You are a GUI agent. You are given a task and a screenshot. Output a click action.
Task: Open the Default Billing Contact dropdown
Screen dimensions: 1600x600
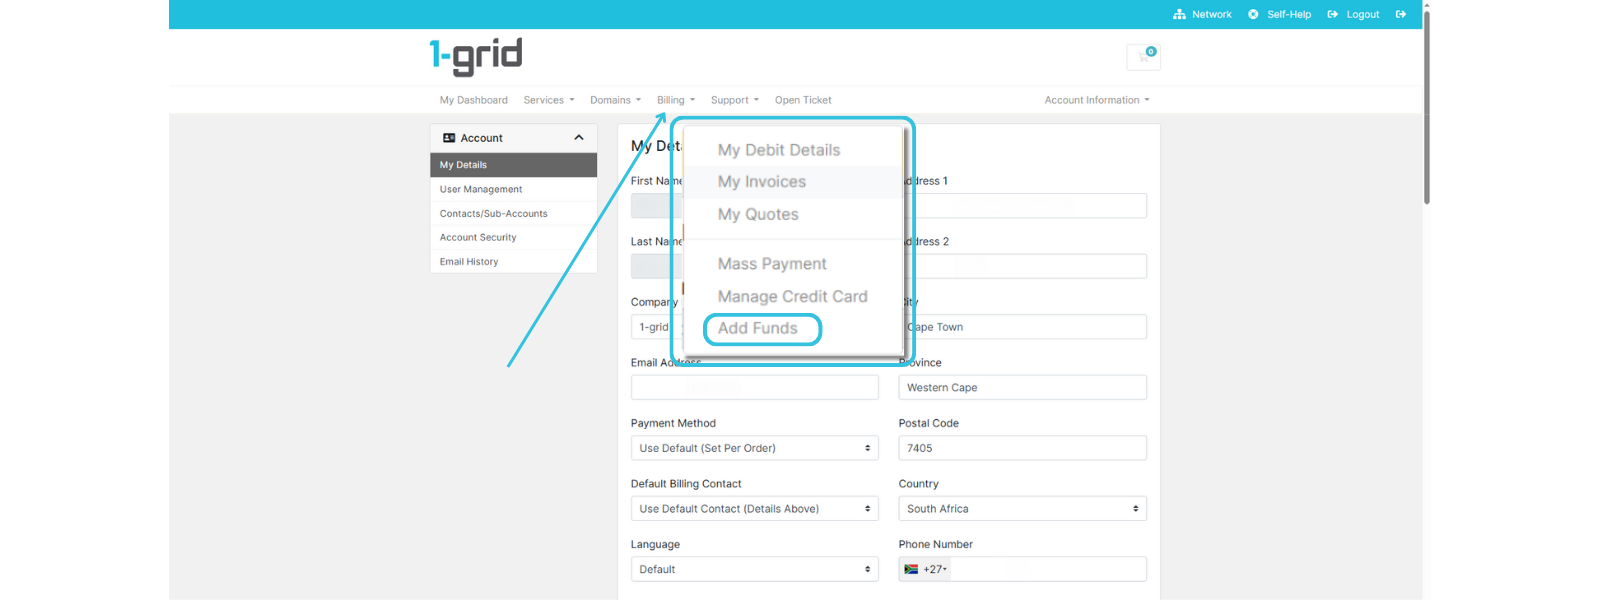click(x=754, y=509)
